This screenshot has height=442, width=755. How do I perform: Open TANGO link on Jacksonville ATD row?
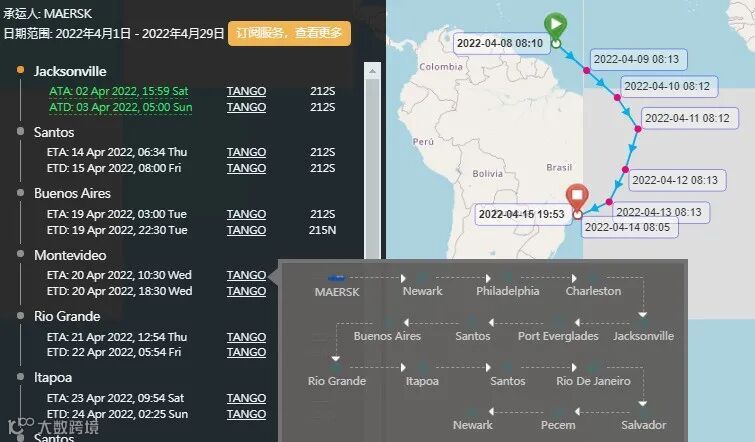pos(246,107)
